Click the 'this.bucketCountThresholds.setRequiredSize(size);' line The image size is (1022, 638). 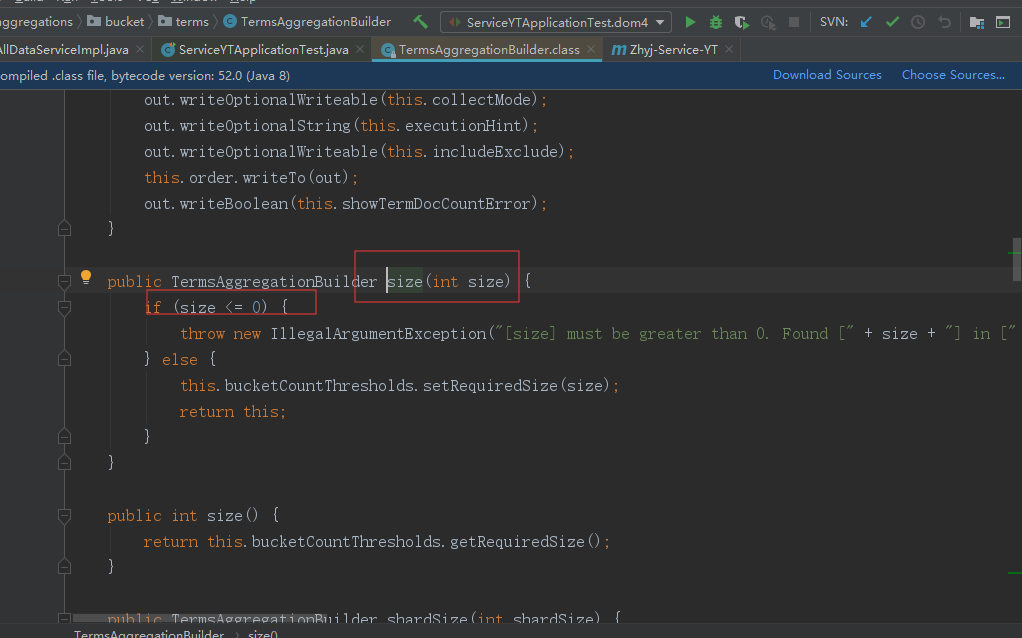click(x=399, y=386)
